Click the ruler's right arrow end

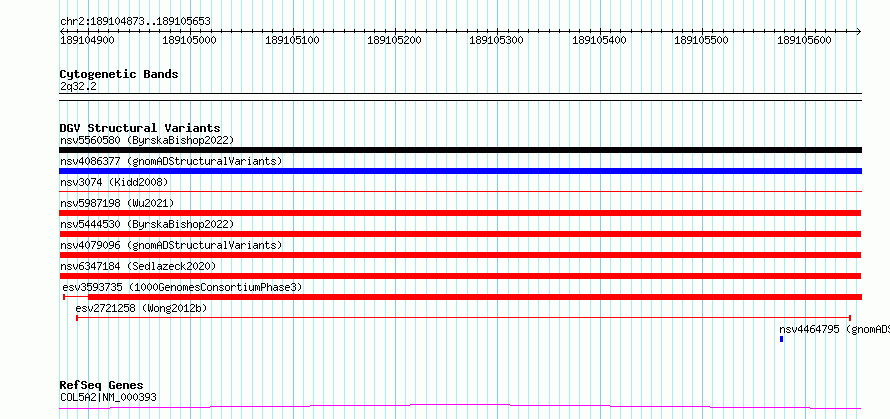[859, 31]
